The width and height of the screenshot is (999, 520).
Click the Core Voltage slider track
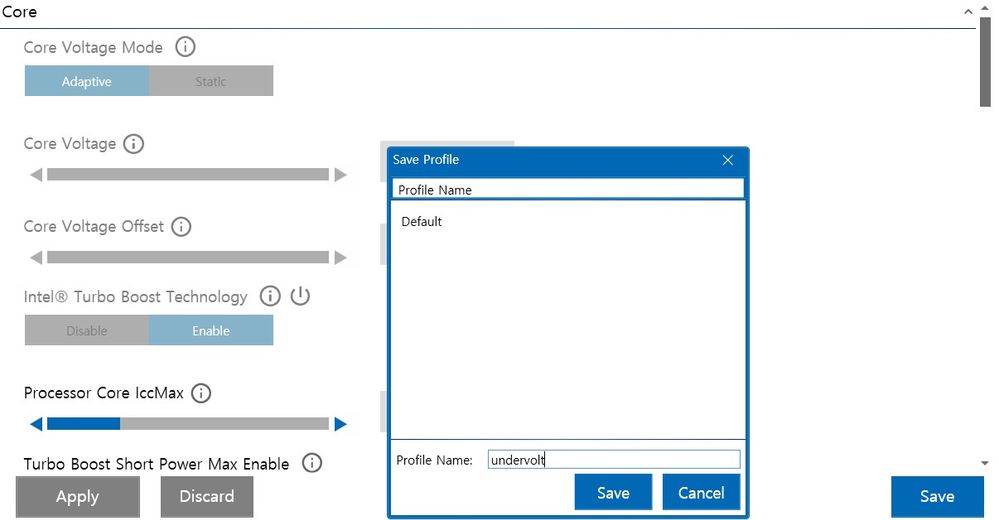coord(188,175)
